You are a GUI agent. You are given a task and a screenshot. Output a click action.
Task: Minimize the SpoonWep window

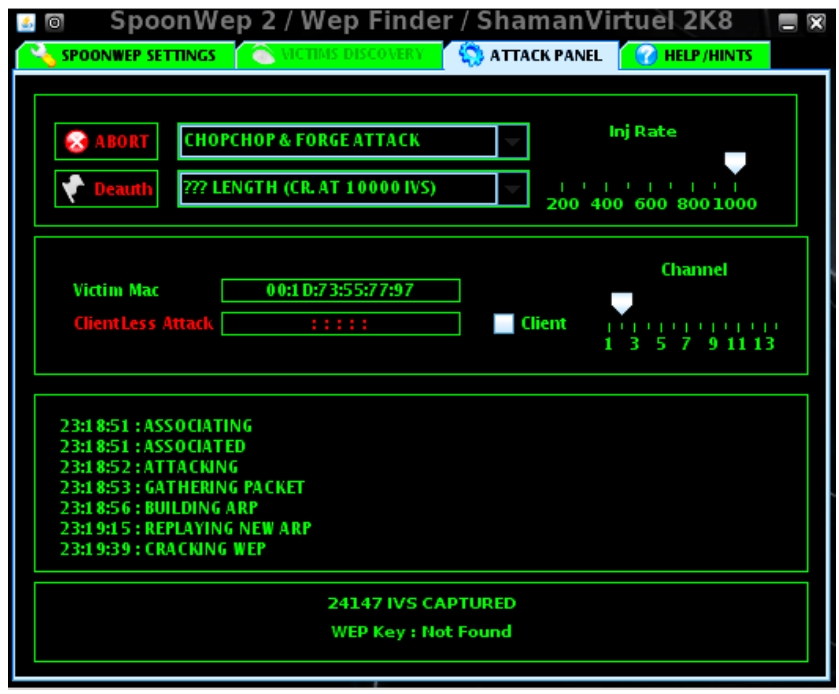tap(788, 23)
